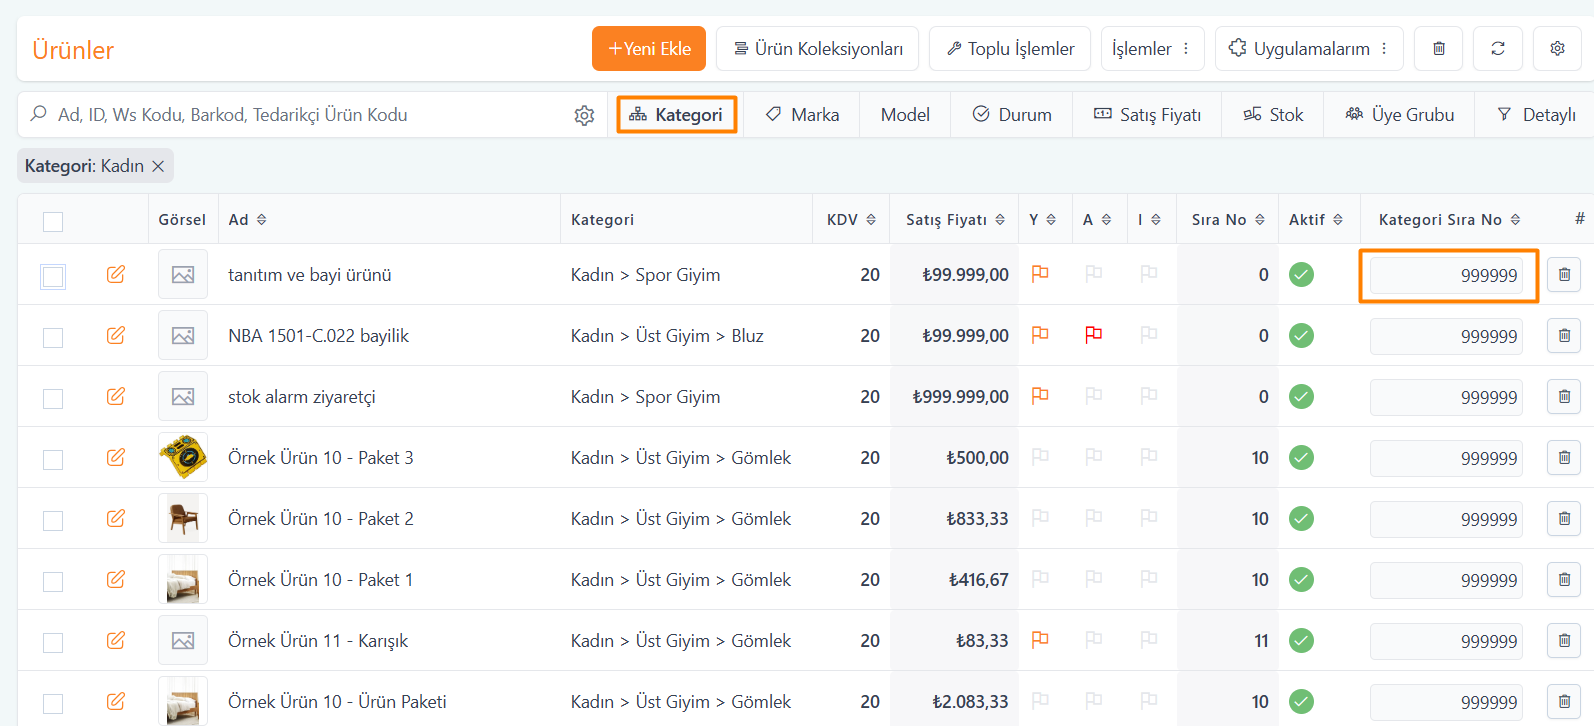Image resolution: width=1594 pixels, height=726 pixels.
Task: Select checkbox for Örnek Ürün 10 - Paket 3
Action: coord(53,459)
